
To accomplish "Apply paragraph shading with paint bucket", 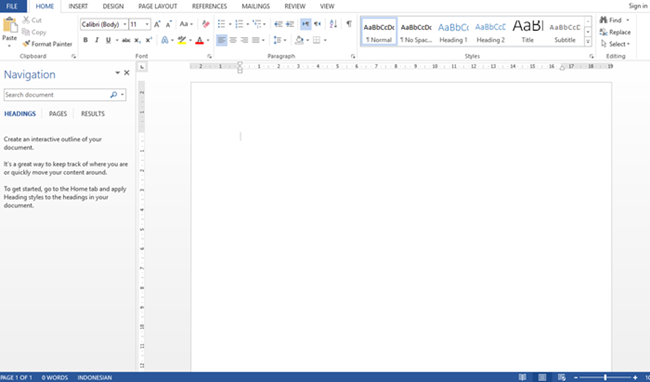I will pos(299,40).
